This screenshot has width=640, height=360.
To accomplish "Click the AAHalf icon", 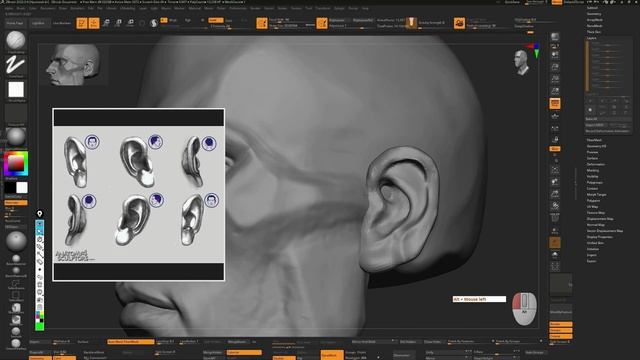I will (x=555, y=91).
